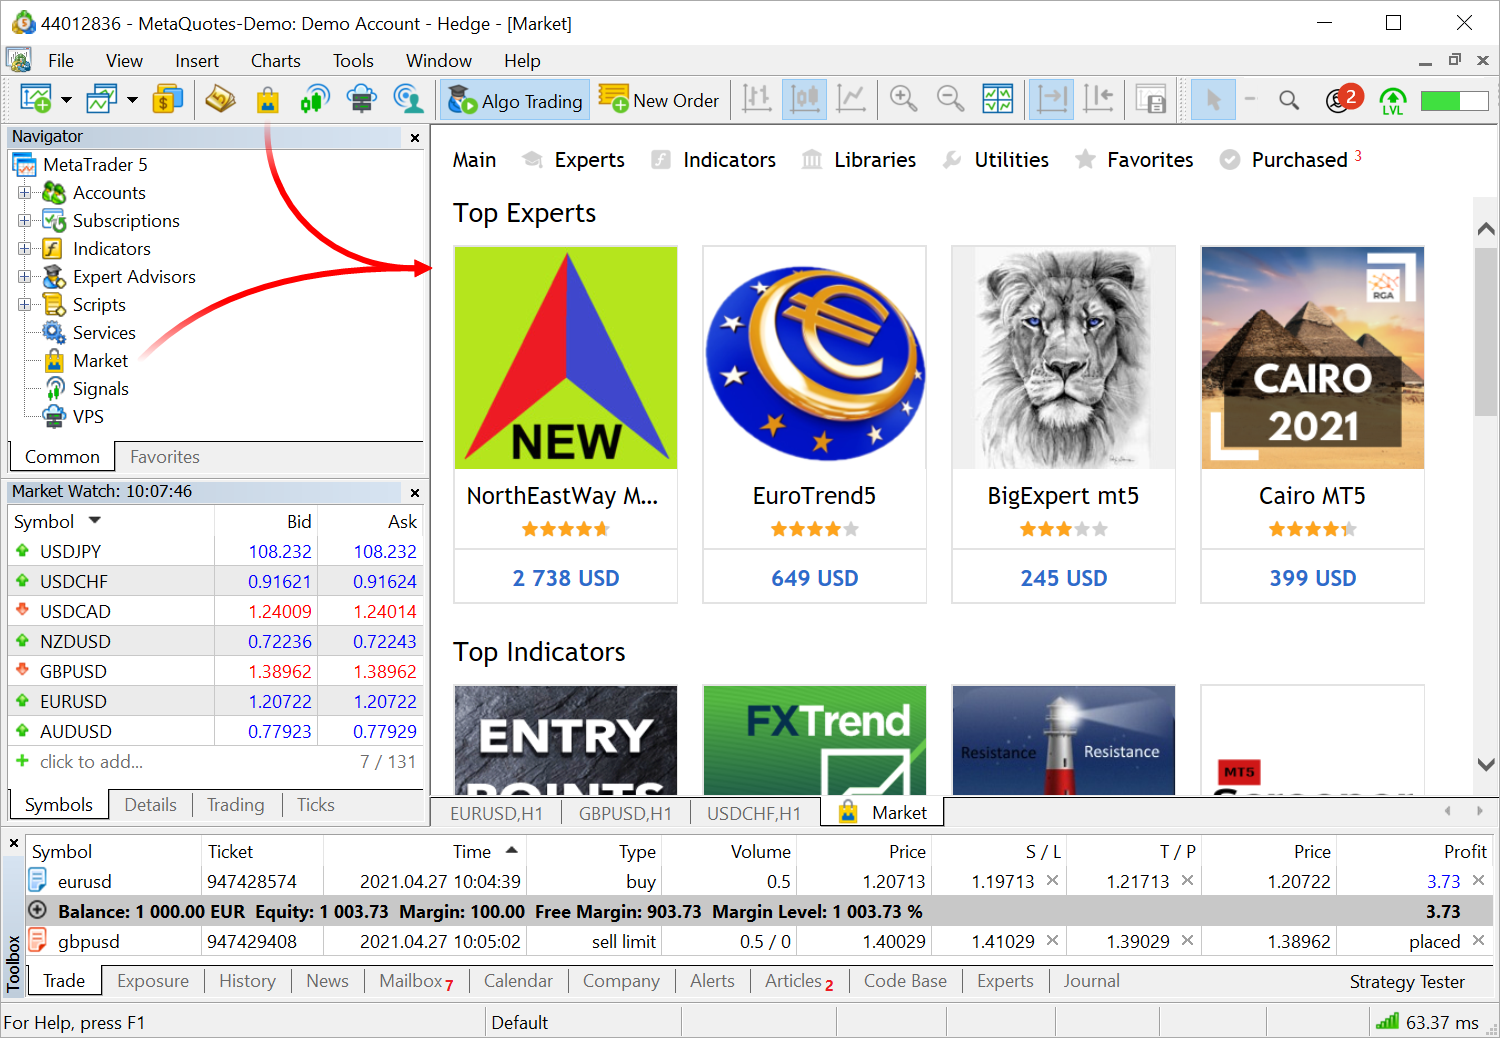
Task: Click the New Order button
Action: tap(659, 101)
